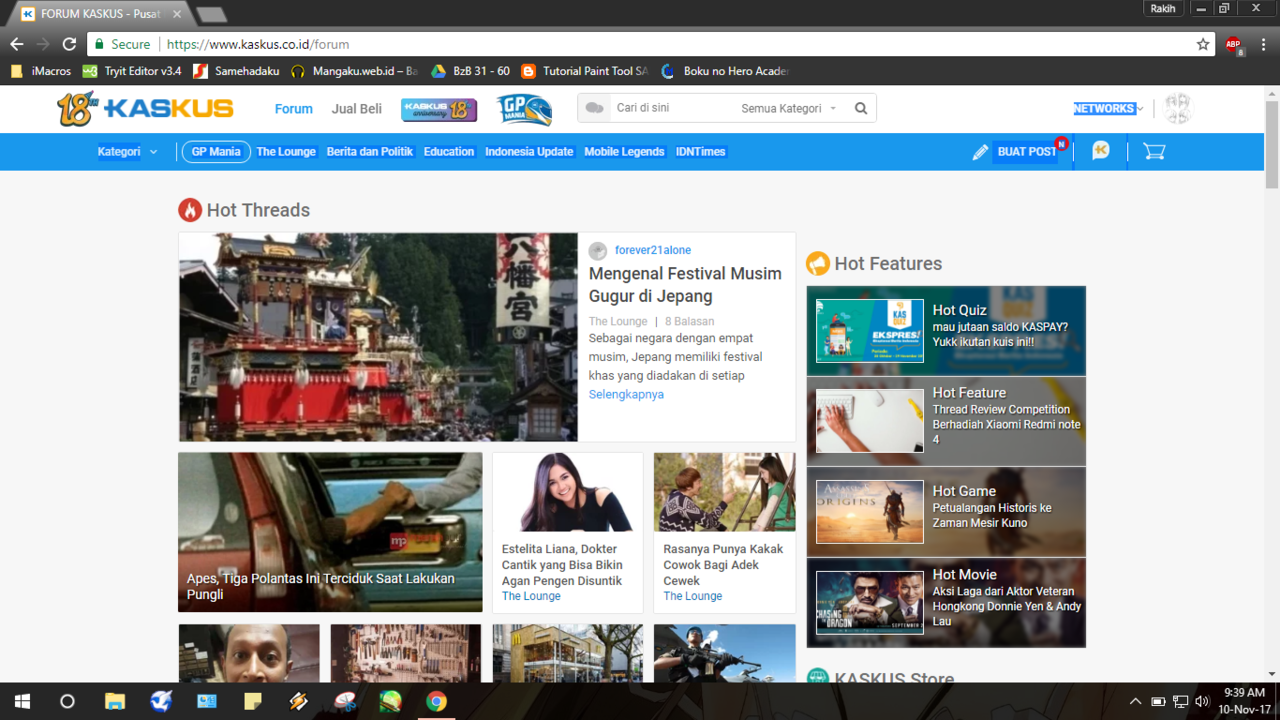Open the GP Mania logo icon
This screenshot has height=720, width=1280.
[x=525, y=109]
